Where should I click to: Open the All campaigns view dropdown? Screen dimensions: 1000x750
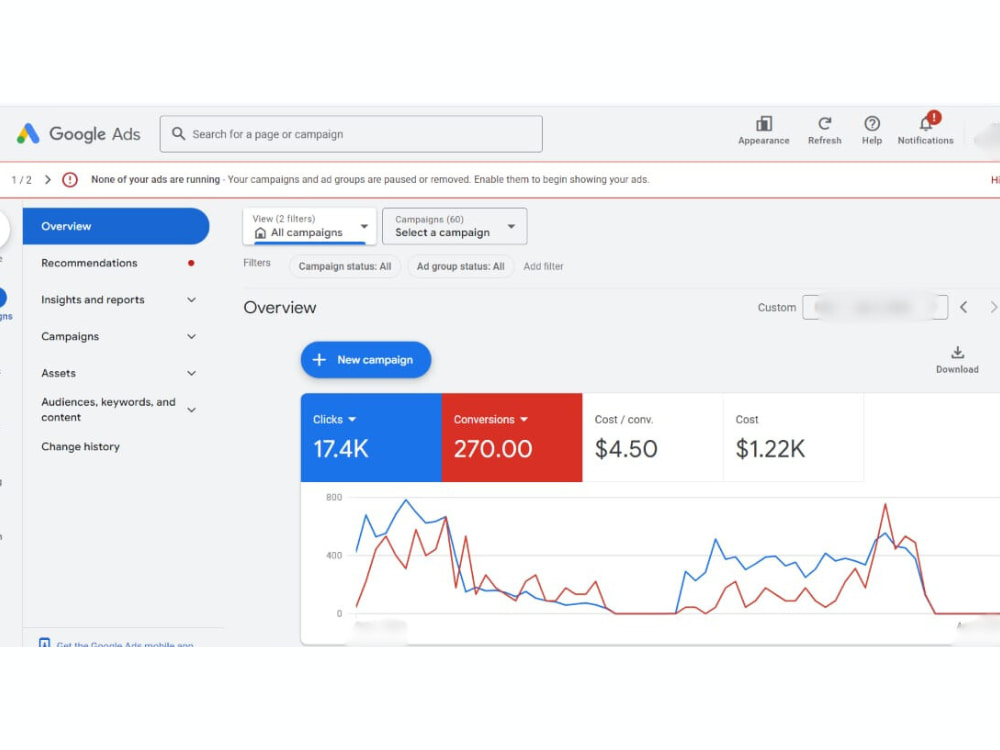309,226
